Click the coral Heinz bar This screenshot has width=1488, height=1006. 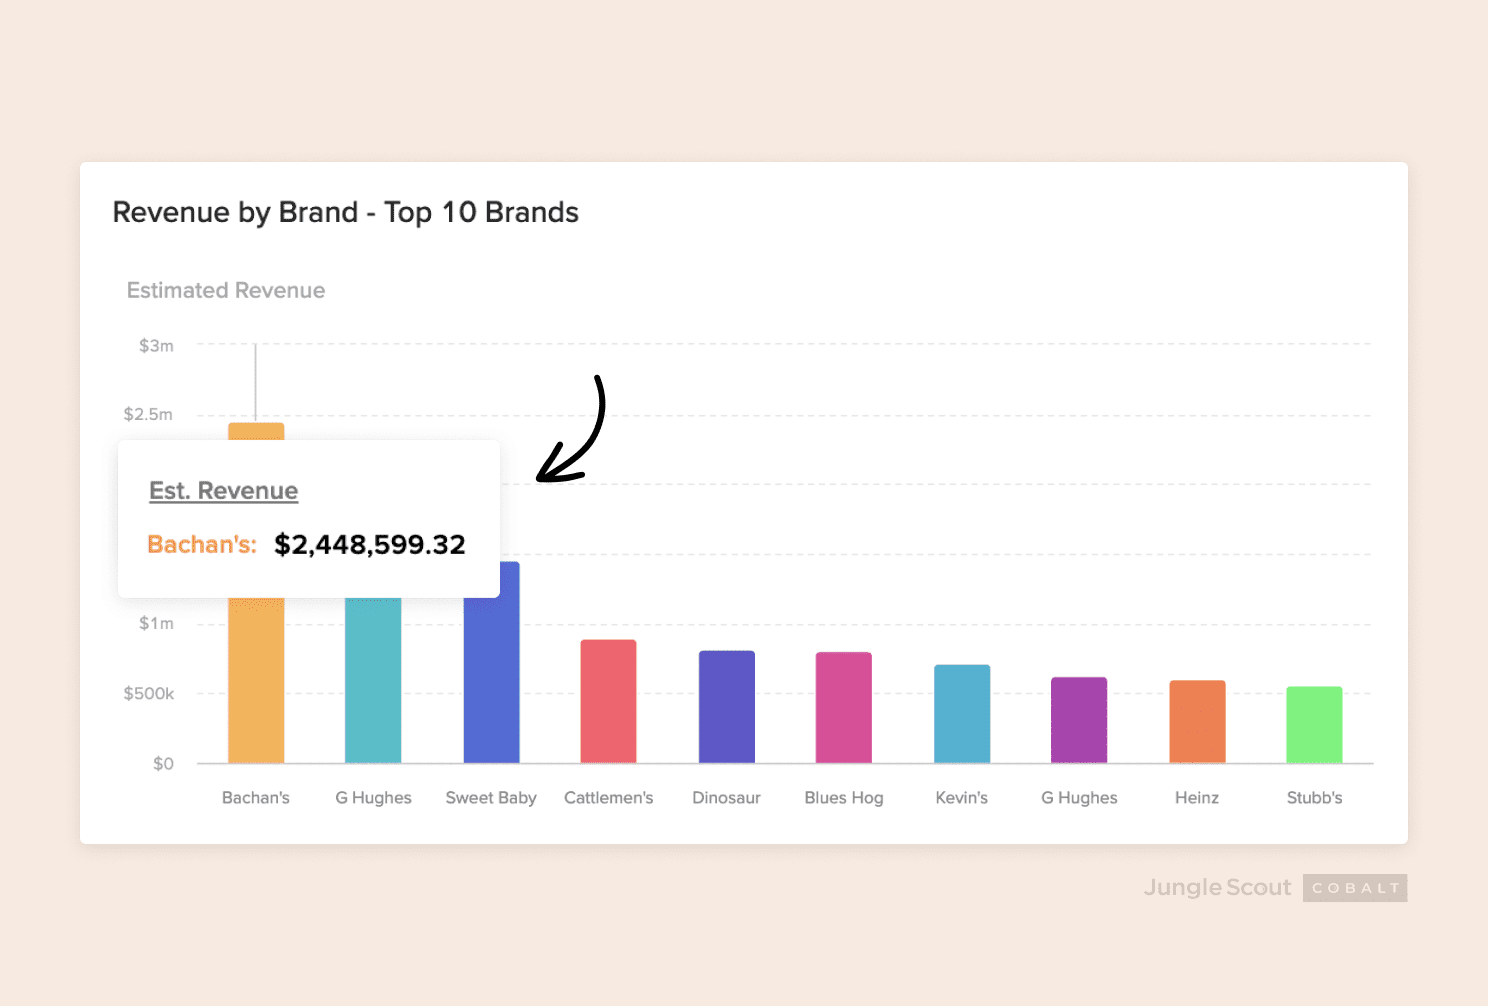pyautogui.click(x=1197, y=722)
